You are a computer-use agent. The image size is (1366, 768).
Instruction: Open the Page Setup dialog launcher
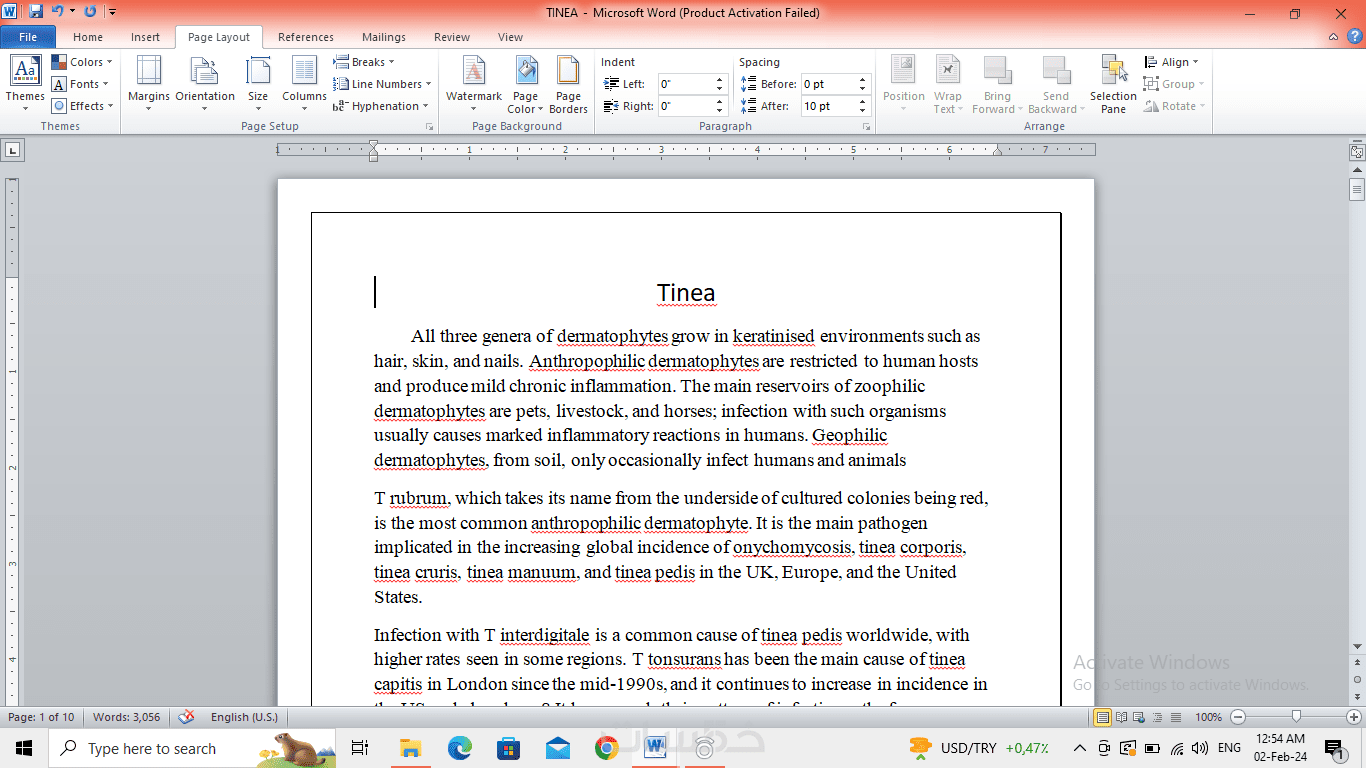[x=430, y=127]
